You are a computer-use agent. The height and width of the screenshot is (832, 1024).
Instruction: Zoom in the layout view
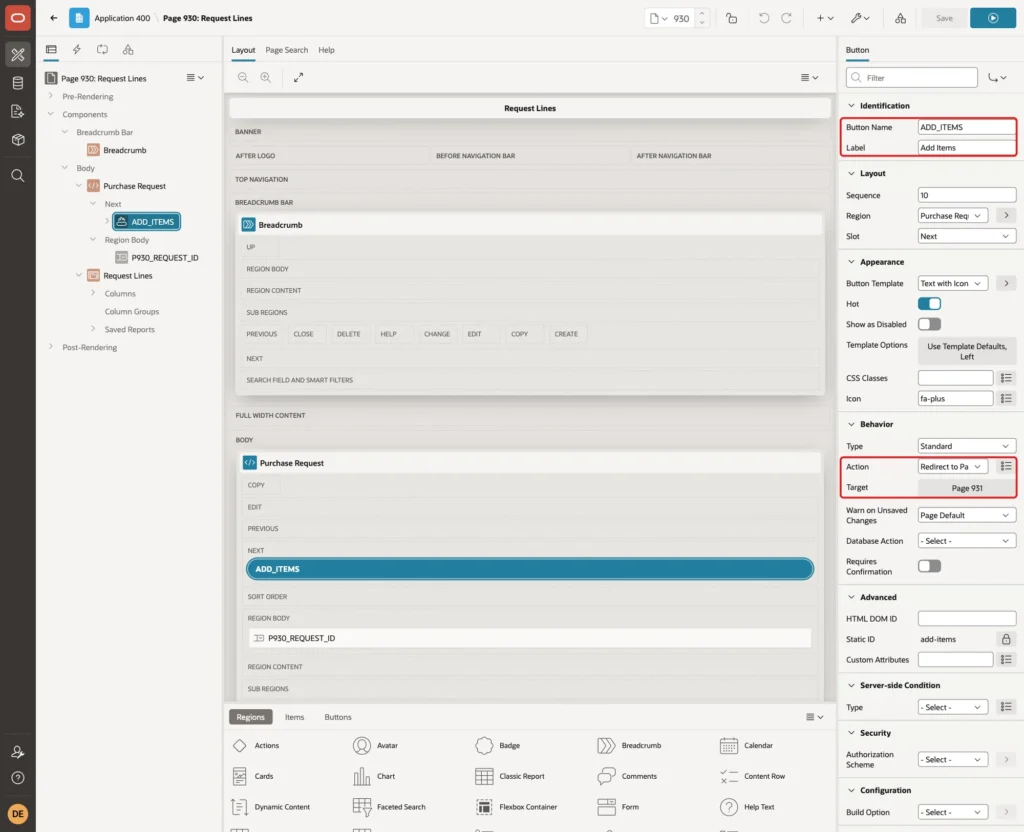click(266, 78)
